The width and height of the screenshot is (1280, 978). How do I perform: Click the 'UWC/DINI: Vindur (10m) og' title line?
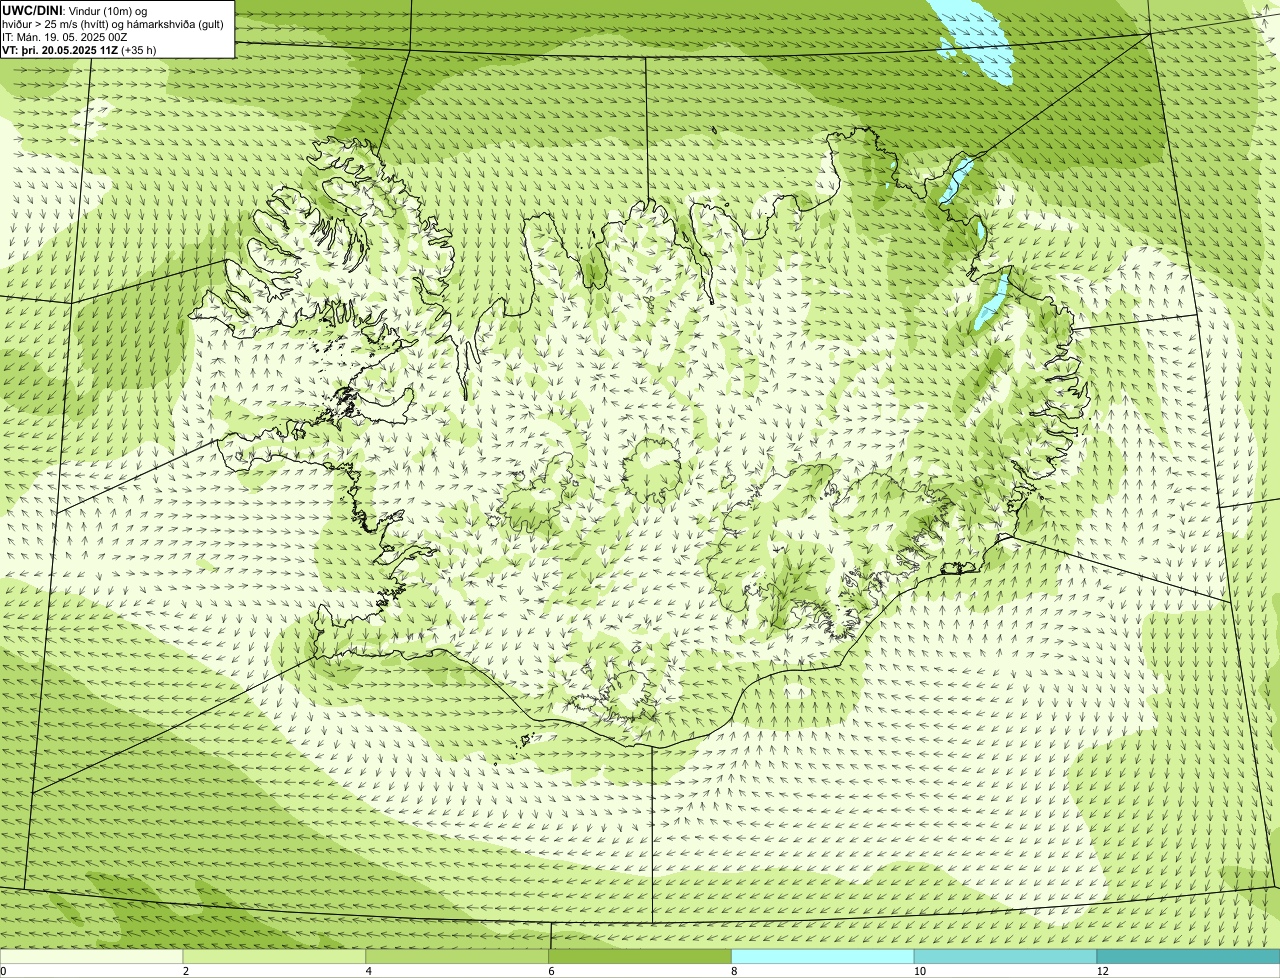click(x=75, y=10)
